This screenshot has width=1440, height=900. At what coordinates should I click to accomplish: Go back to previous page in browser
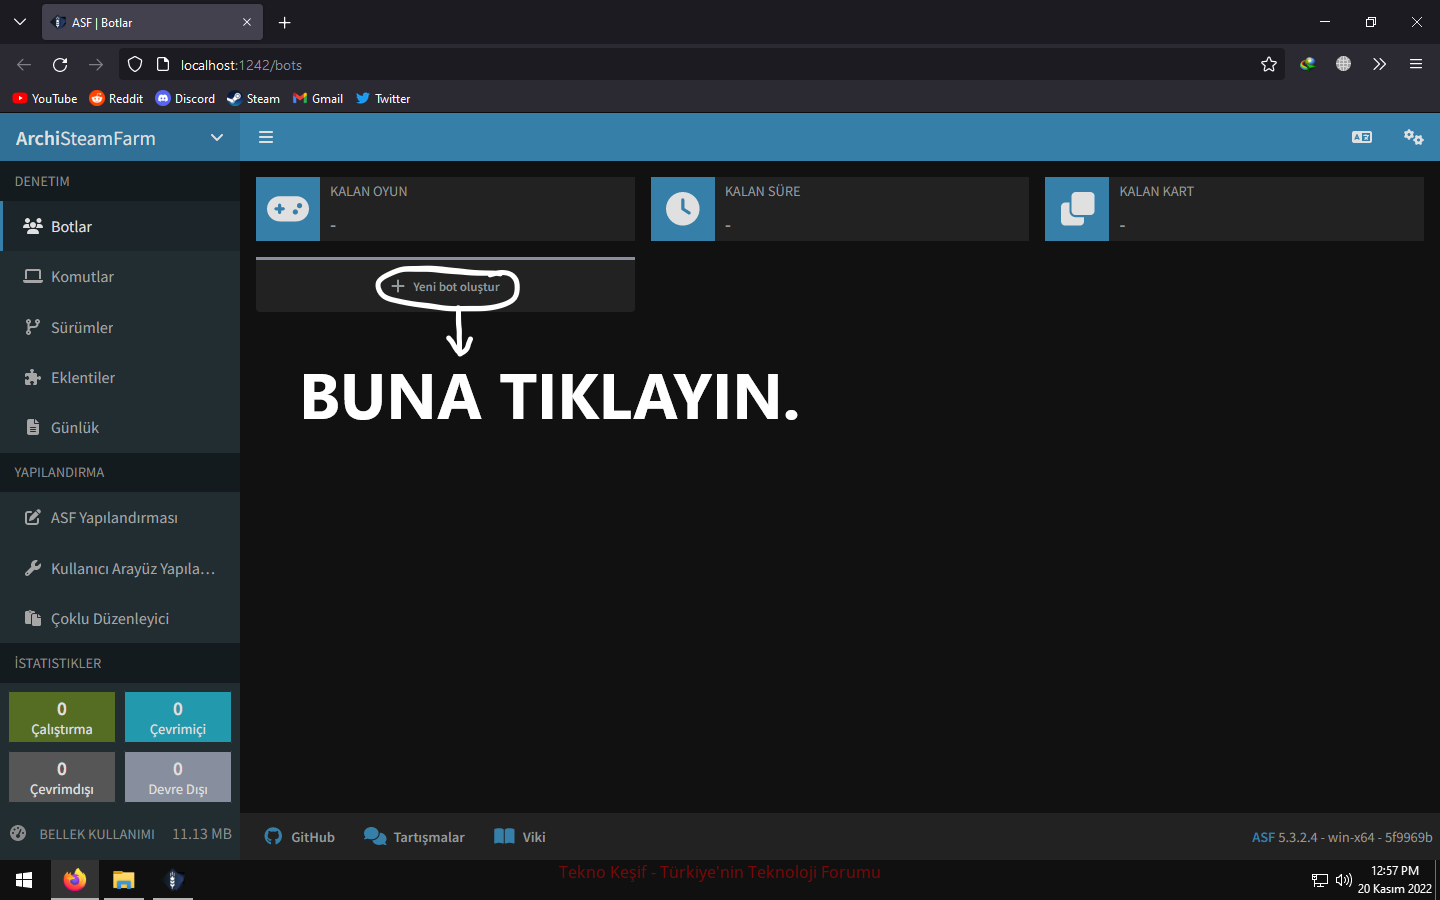click(24, 65)
